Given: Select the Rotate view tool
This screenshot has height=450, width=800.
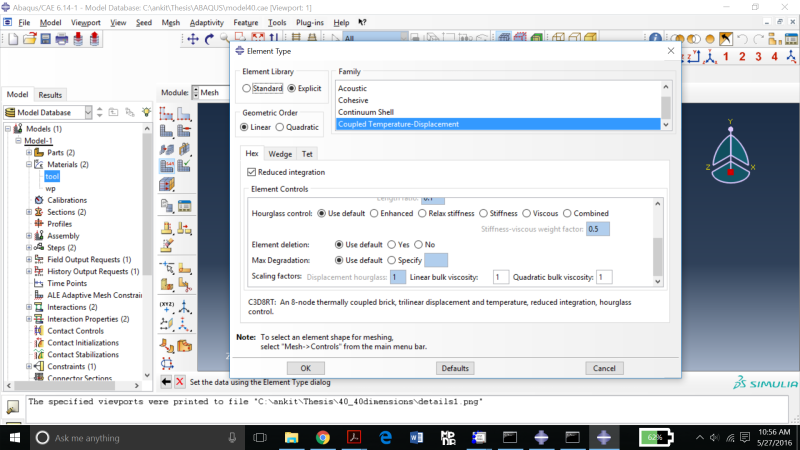Looking at the screenshot, I should [209, 39].
